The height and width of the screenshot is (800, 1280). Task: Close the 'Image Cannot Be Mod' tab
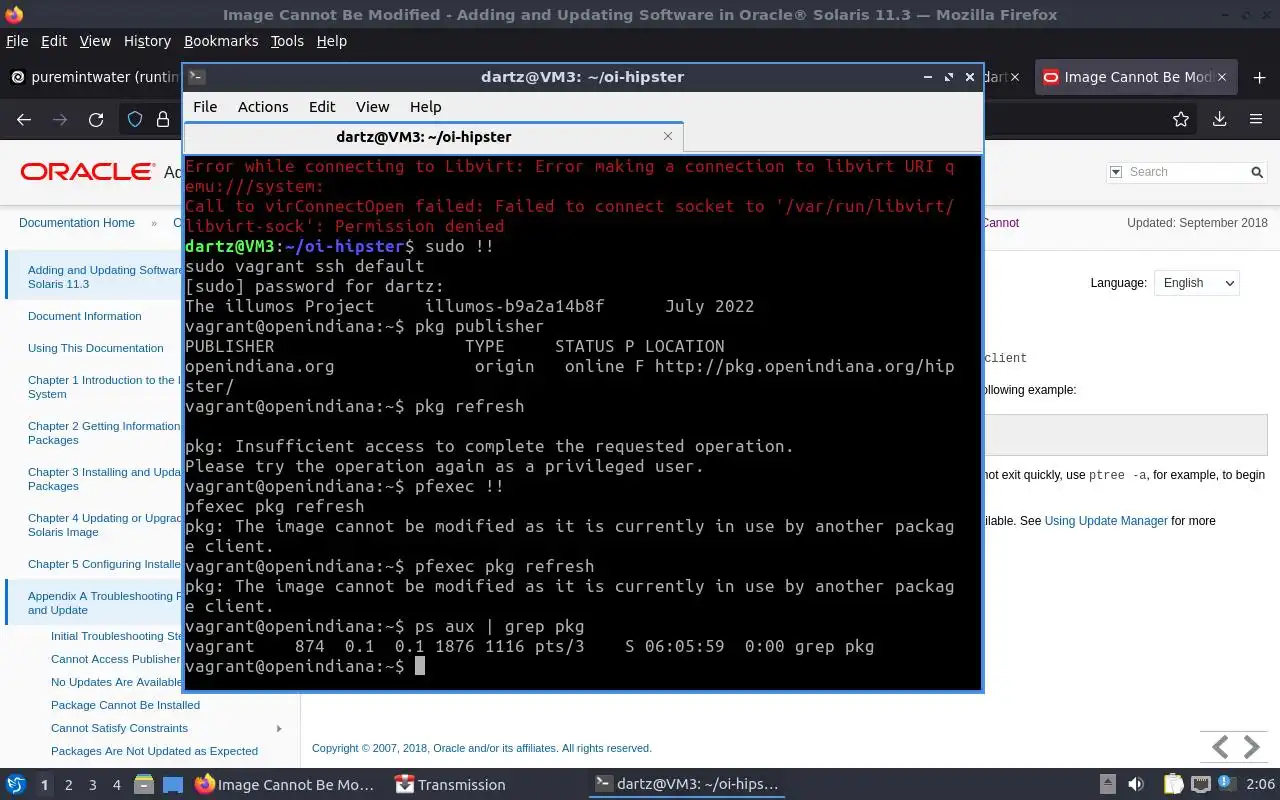pyautogui.click(x=1223, y=77)
